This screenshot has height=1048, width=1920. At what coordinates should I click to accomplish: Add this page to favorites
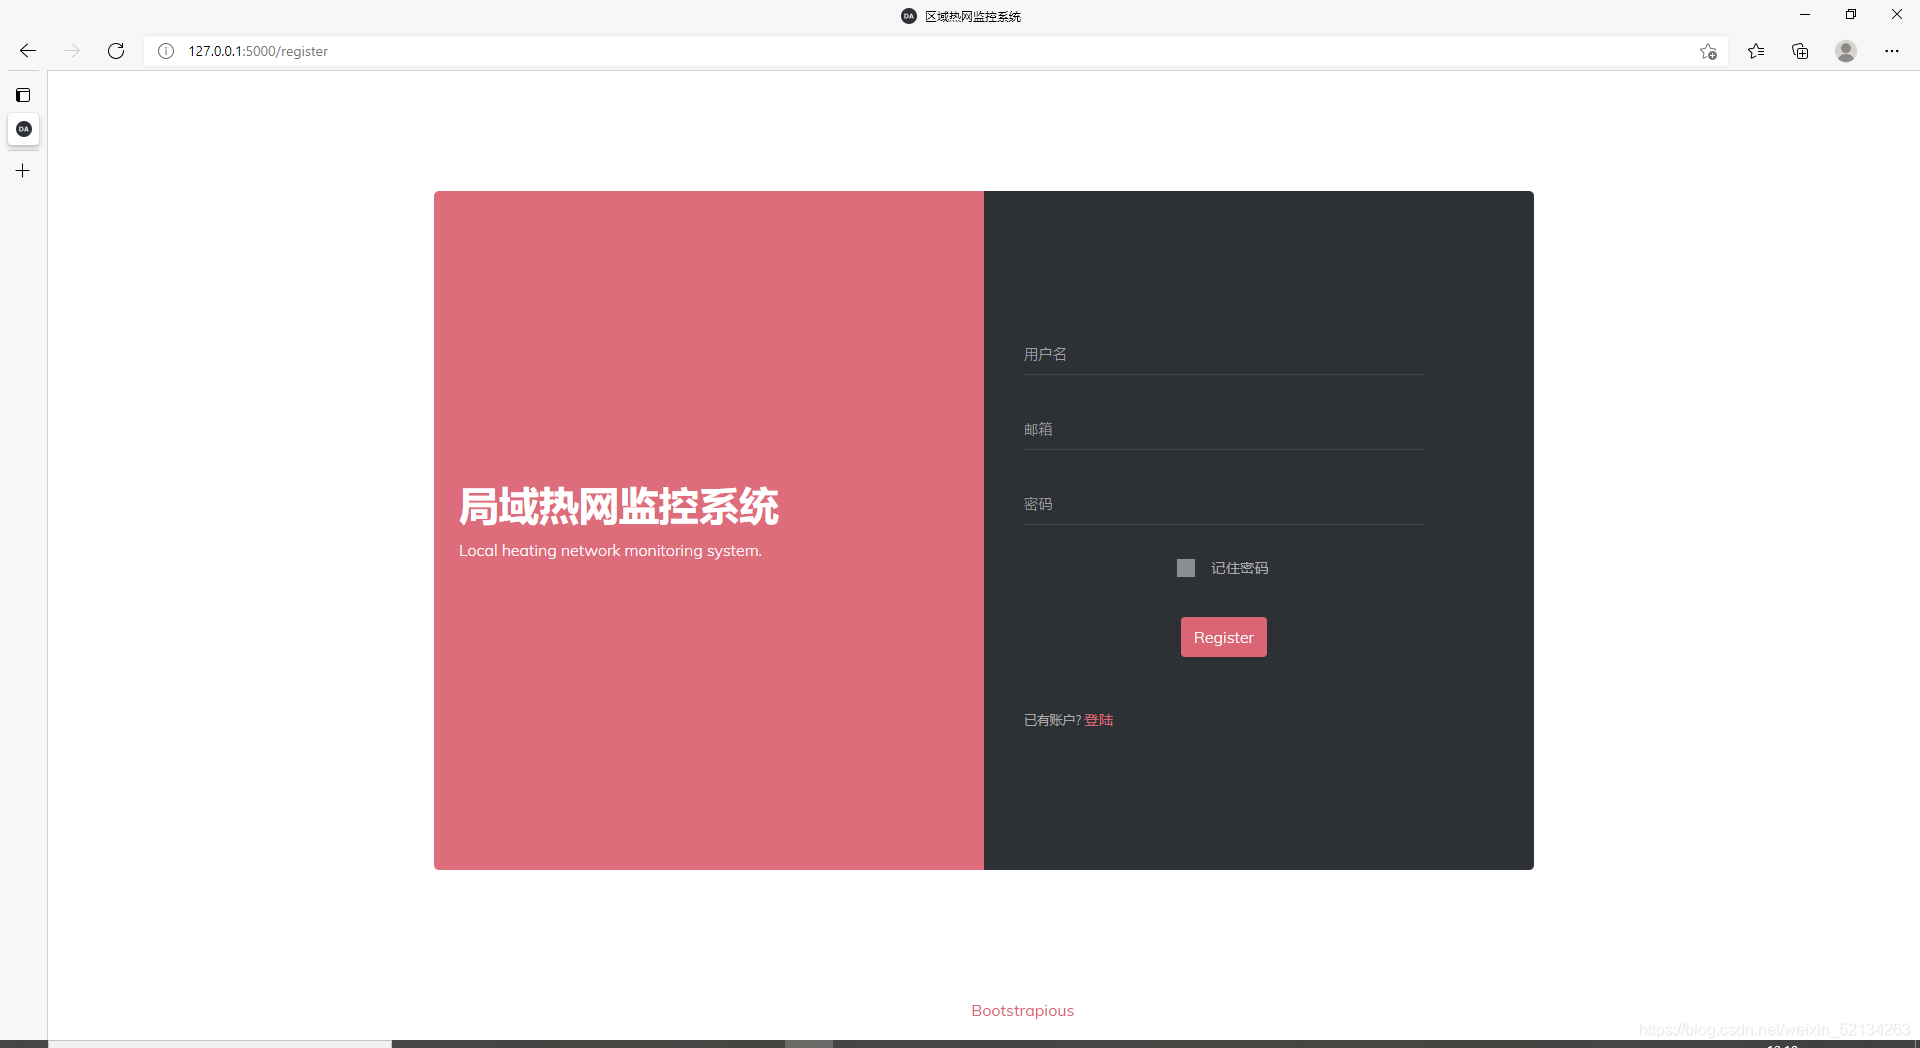pos(1708,51)
